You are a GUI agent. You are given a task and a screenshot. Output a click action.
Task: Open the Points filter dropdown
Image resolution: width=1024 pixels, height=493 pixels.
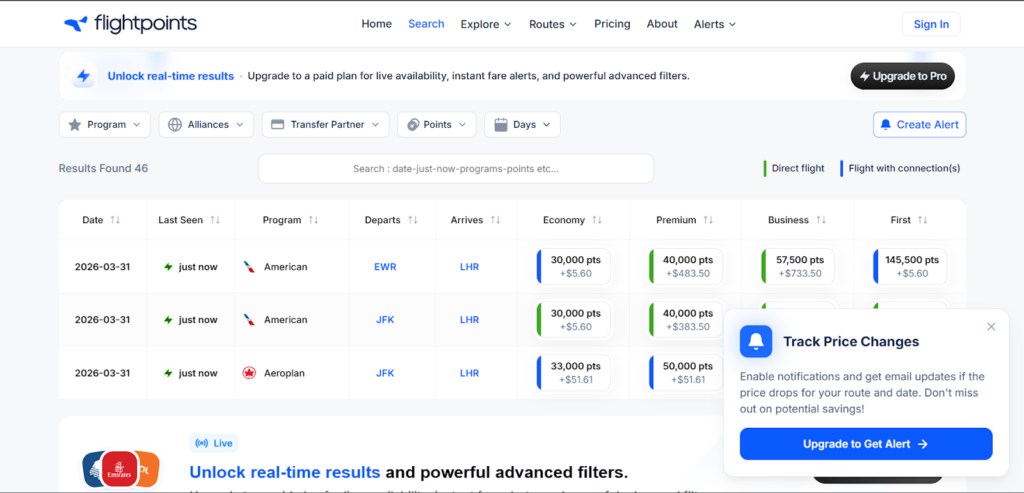pos(436,125)
